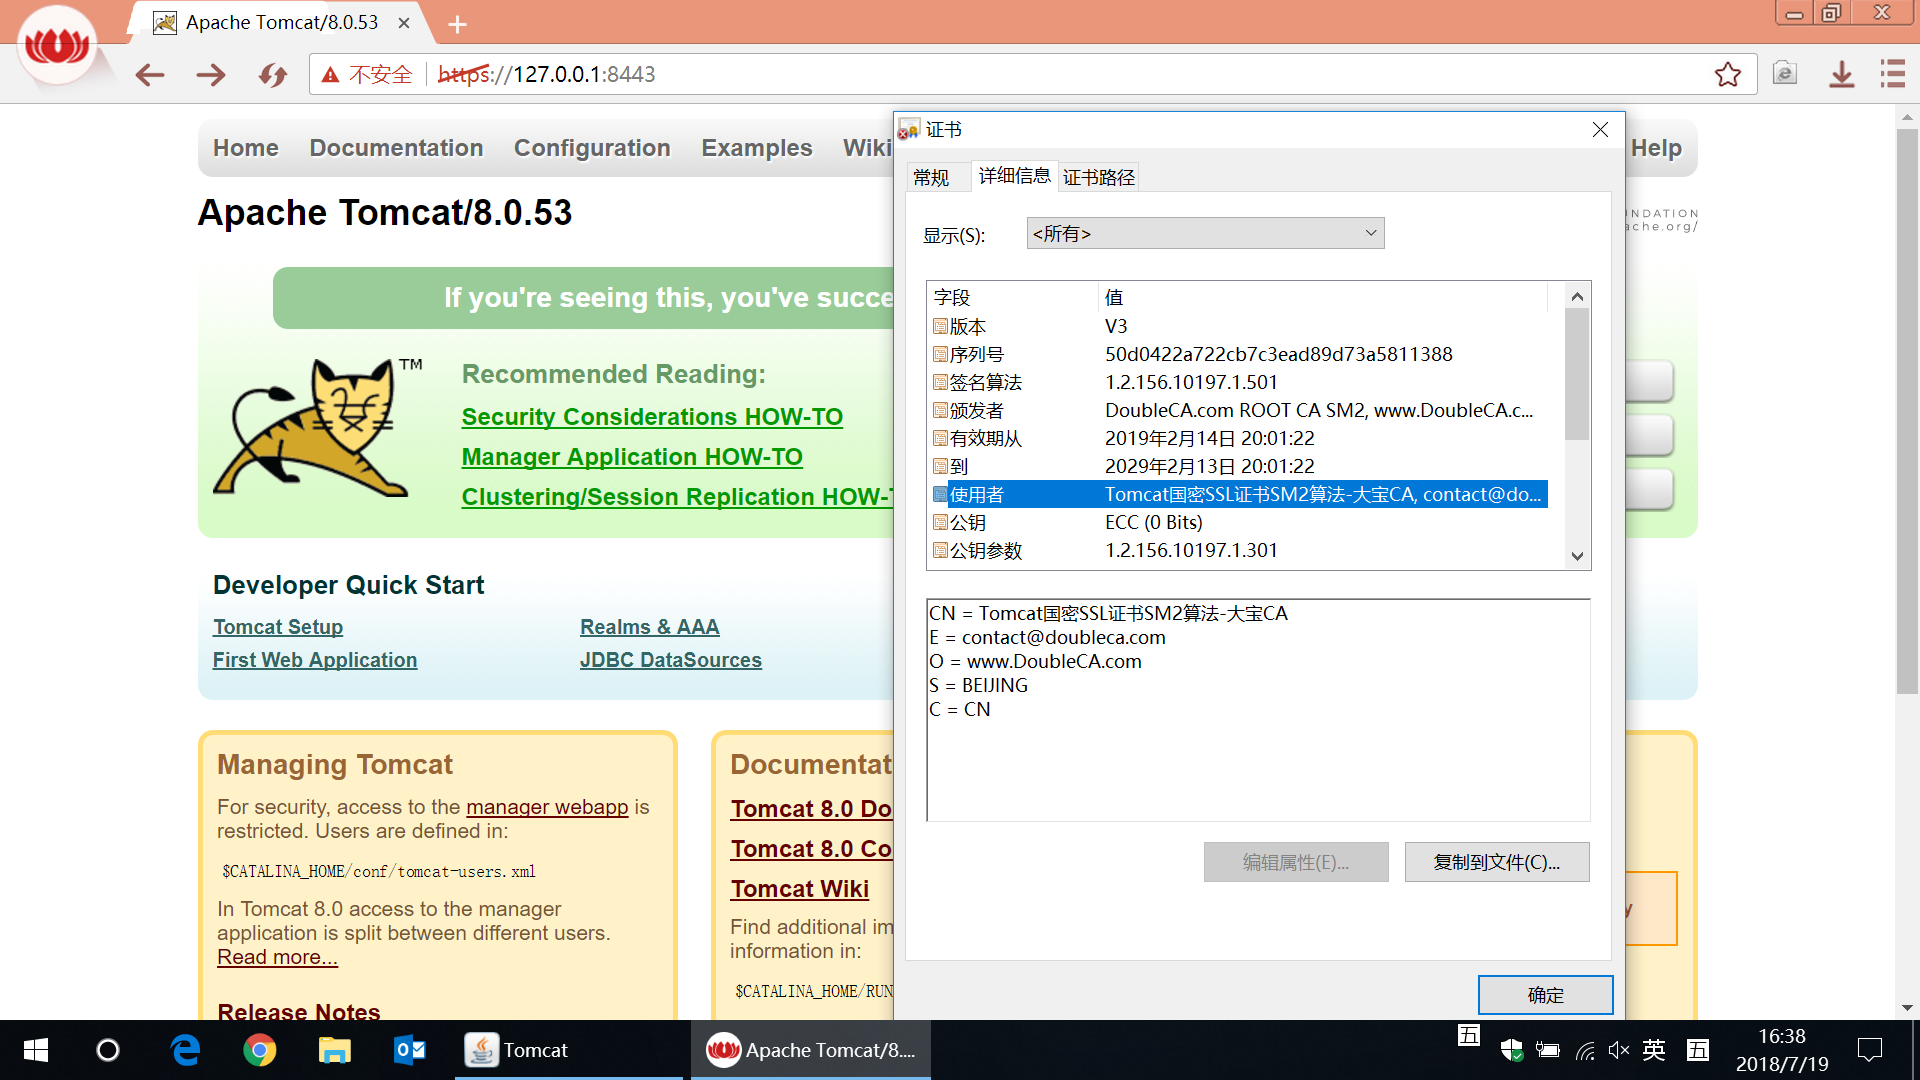Open Security Considerations HOW-TO link
1920x1080 pixels.
pos(652,417)
